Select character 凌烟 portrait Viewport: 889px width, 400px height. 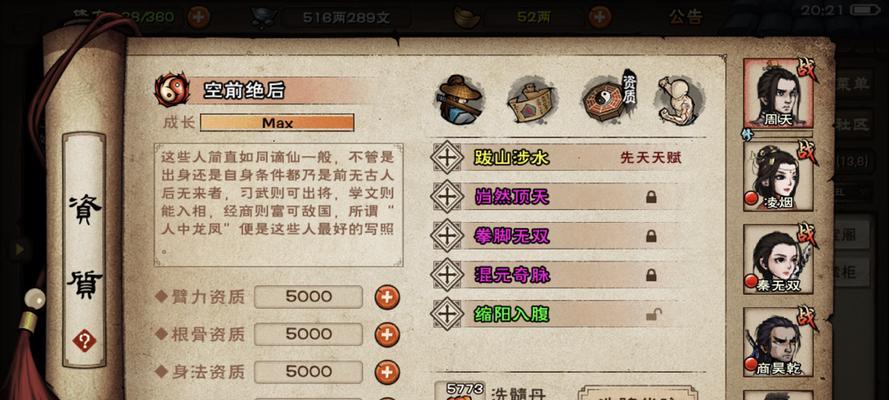pos(778,176)
